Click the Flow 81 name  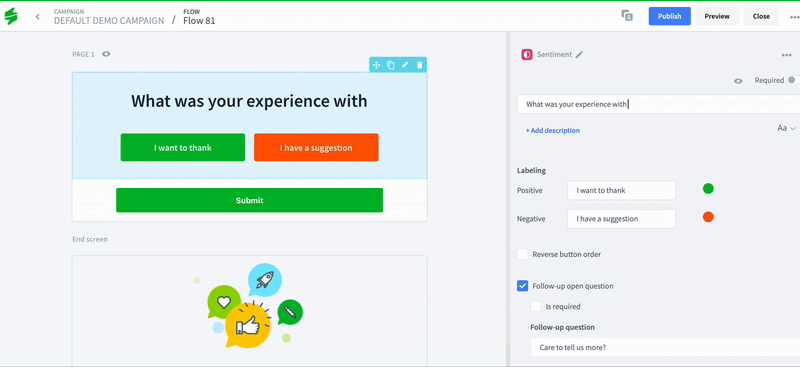(x=199, y=21)
